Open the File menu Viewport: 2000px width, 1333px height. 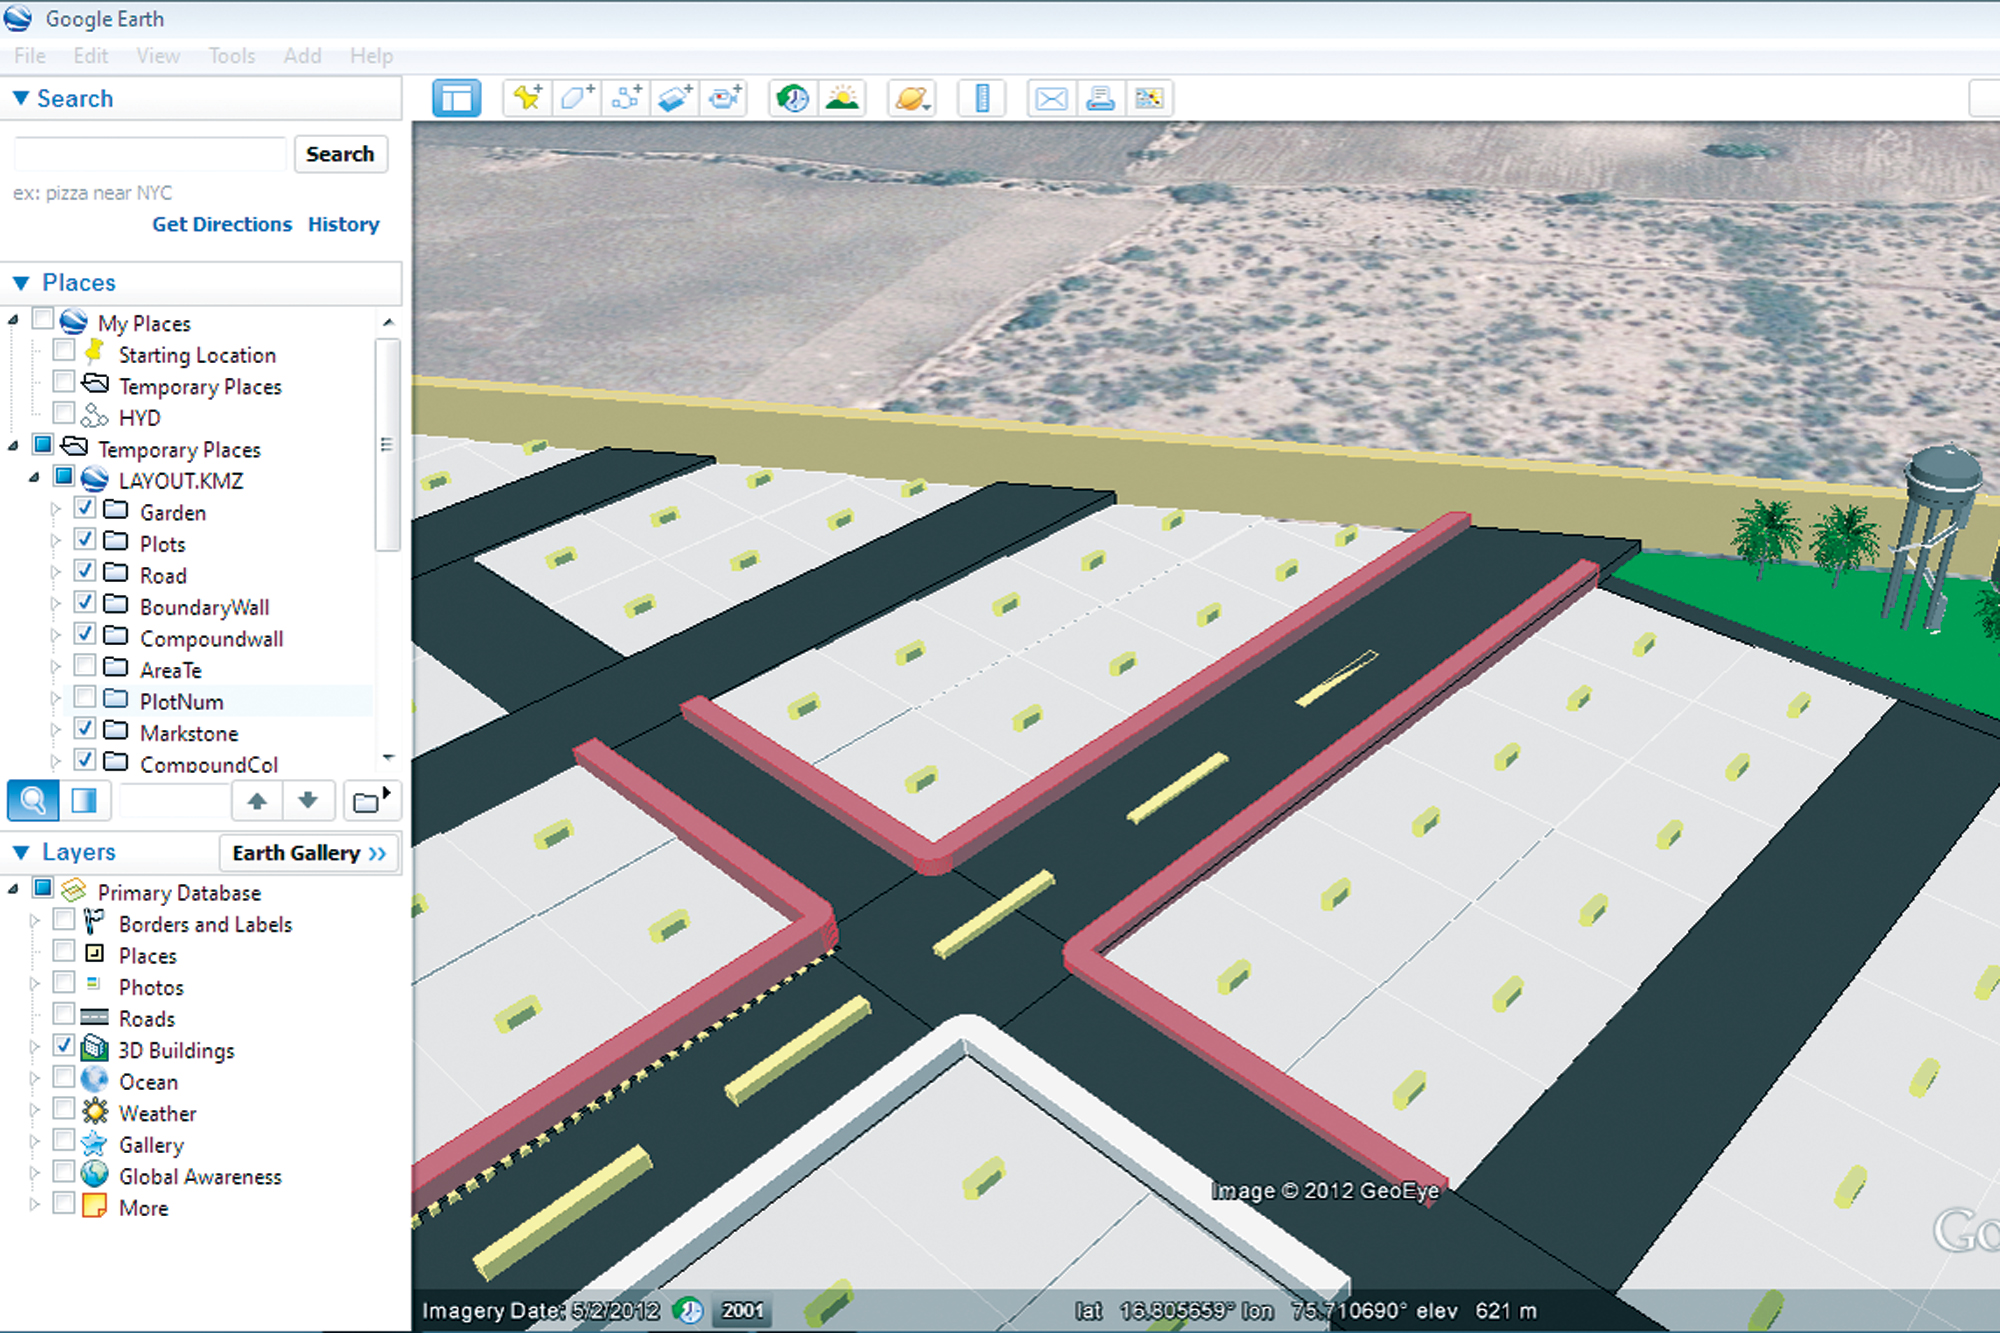[30, 56]
